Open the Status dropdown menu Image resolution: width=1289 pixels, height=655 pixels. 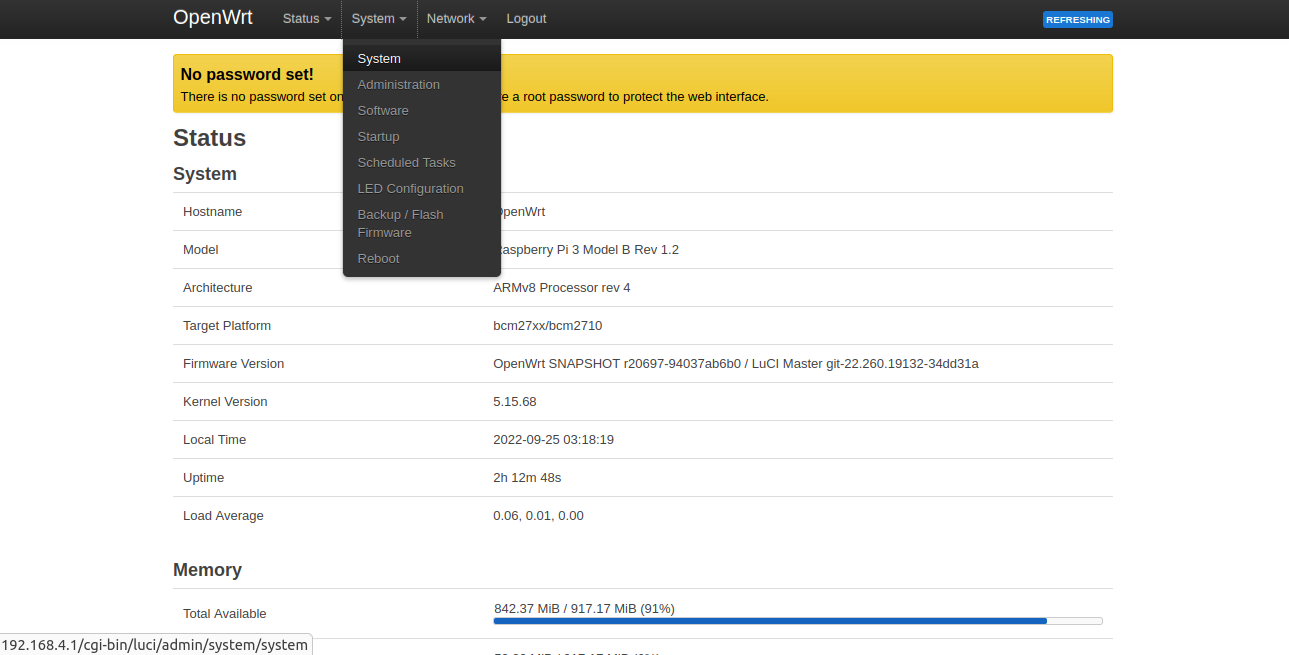[307, 19]
